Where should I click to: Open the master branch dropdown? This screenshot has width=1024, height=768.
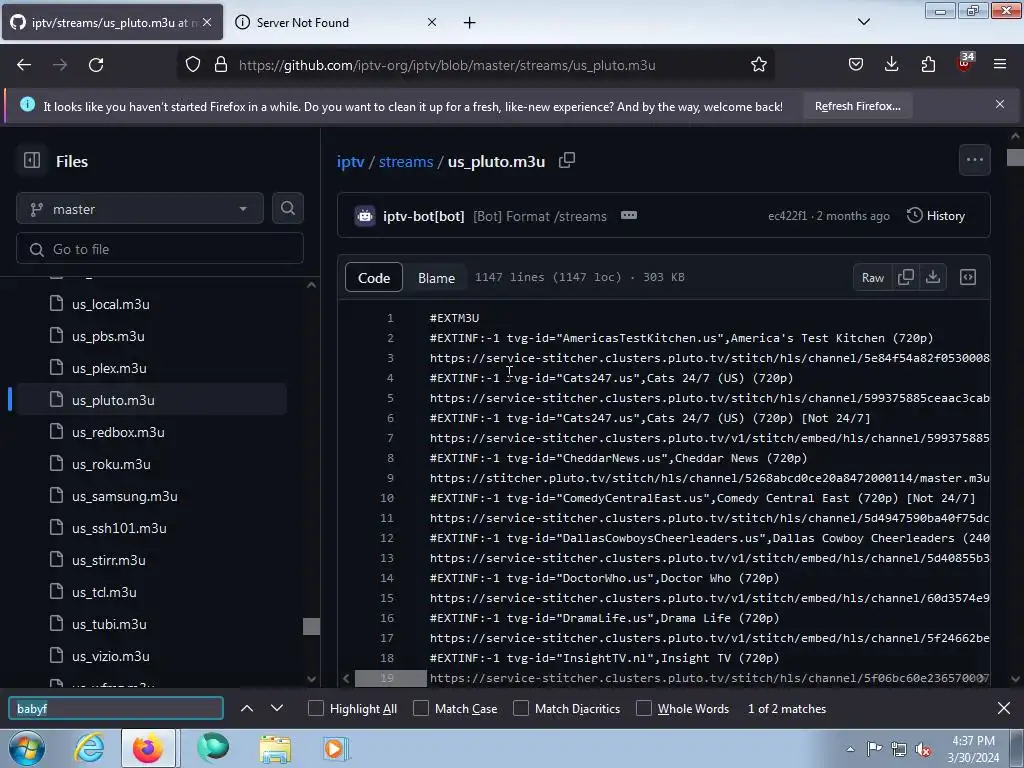point(140,209)
